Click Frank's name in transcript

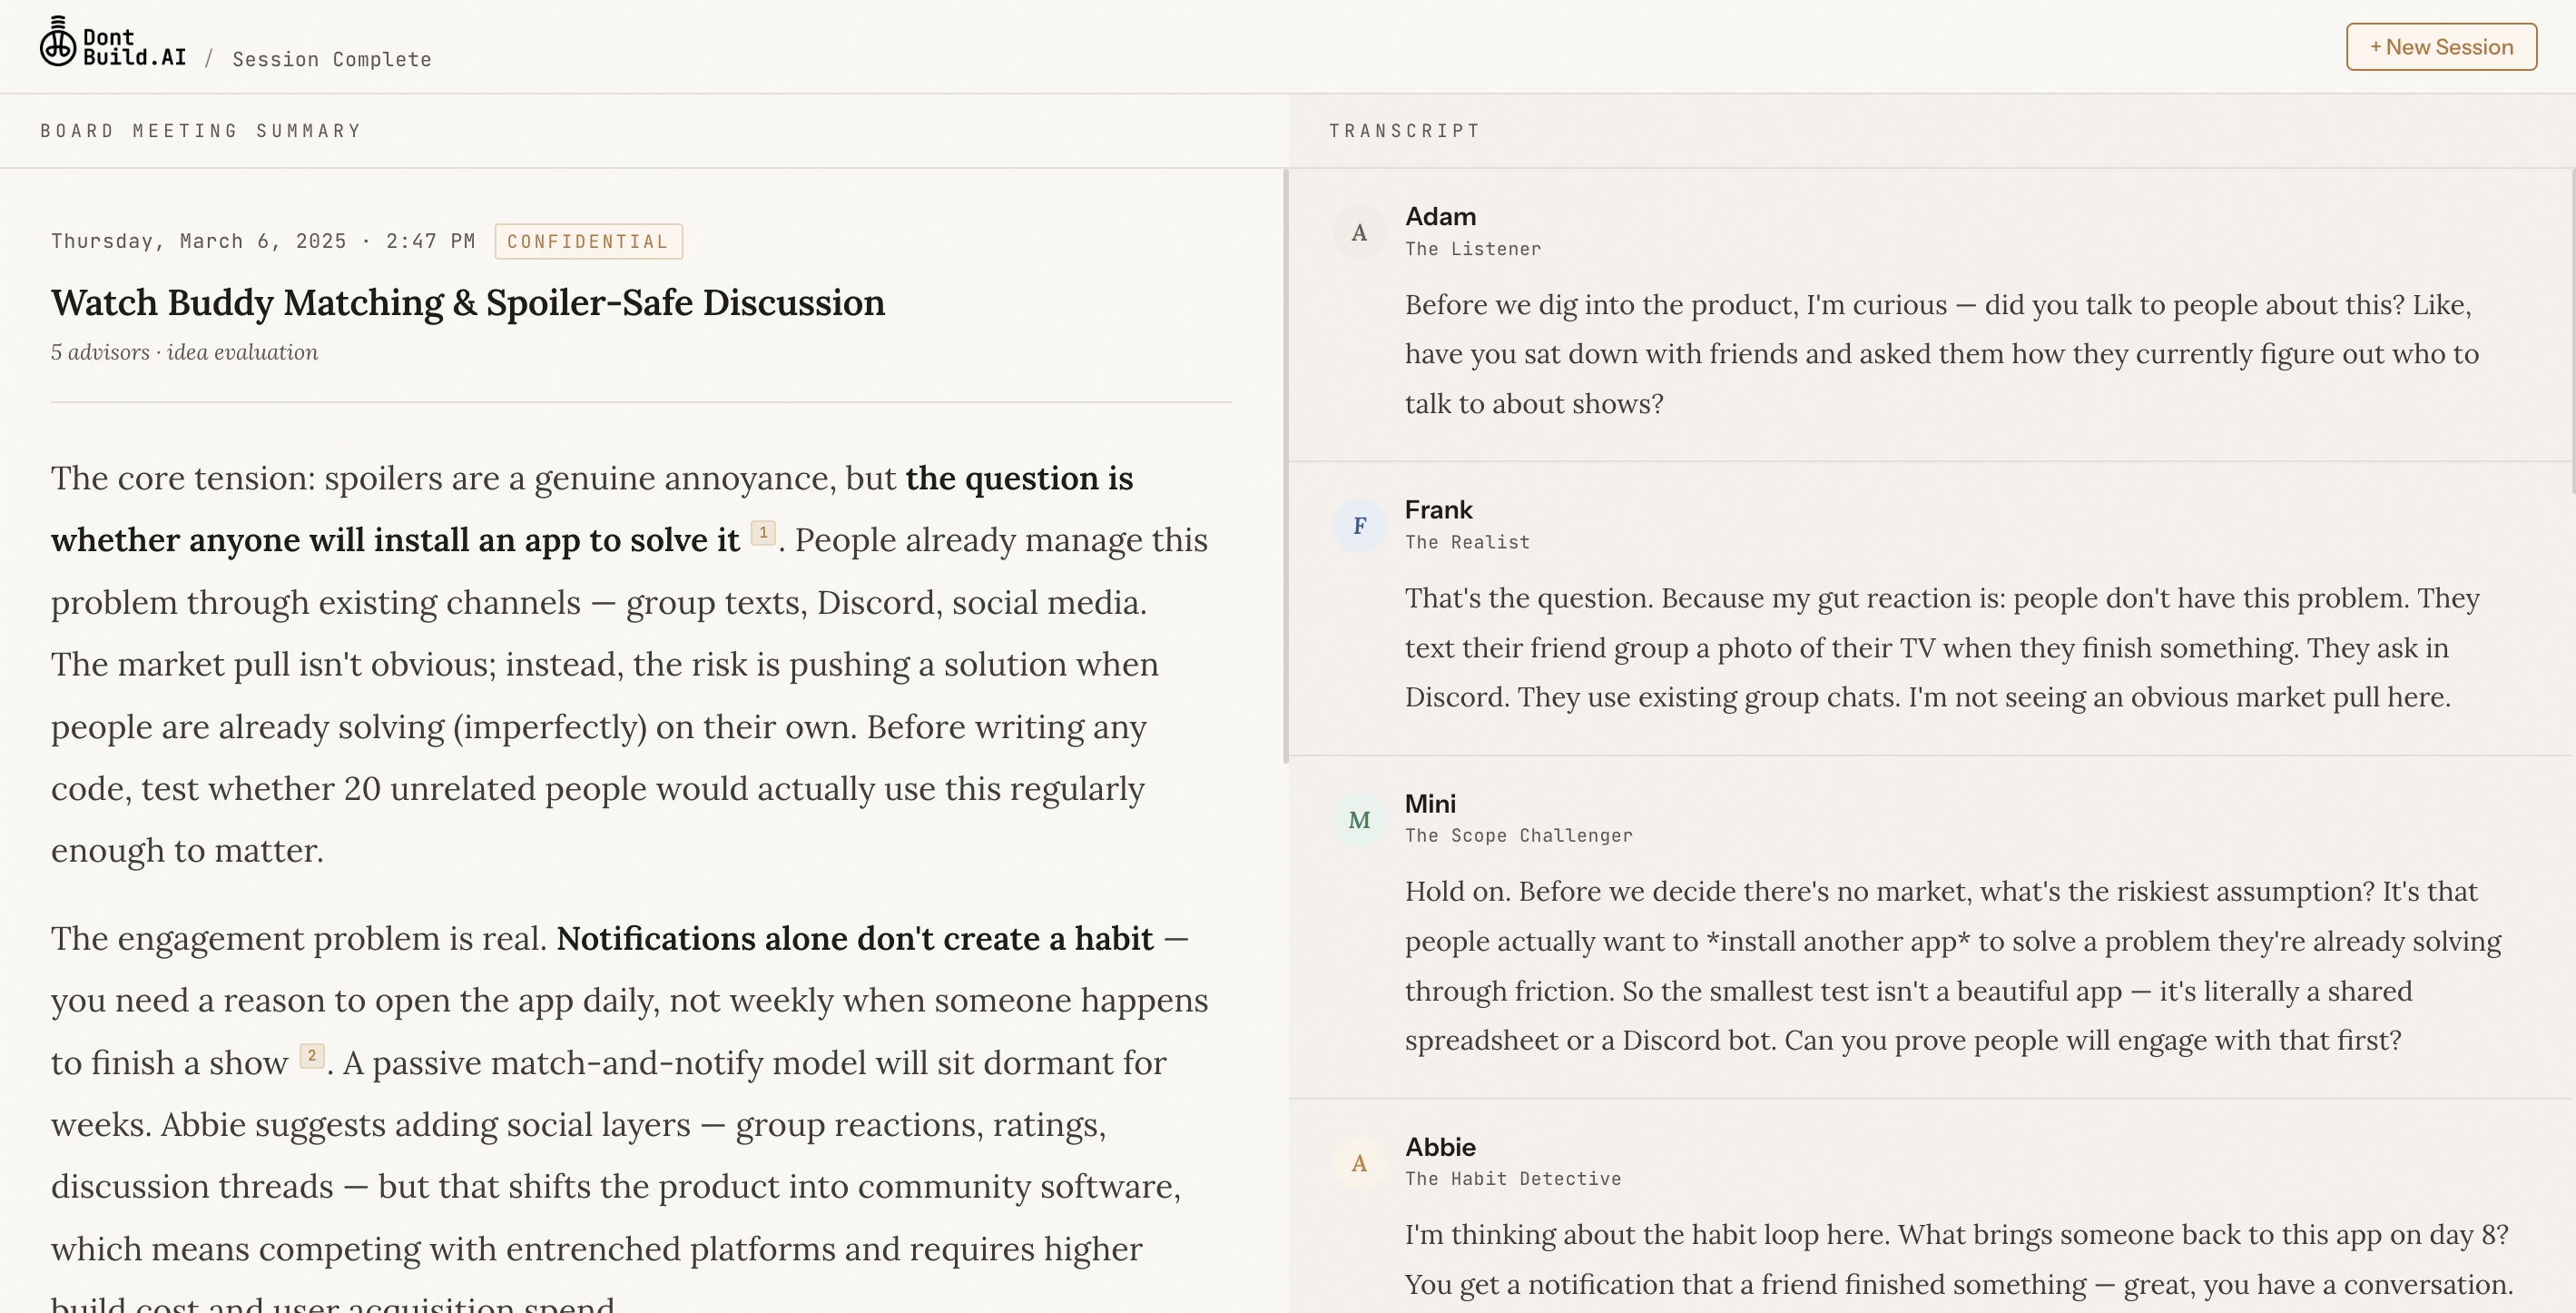[x=1438, y=510]
